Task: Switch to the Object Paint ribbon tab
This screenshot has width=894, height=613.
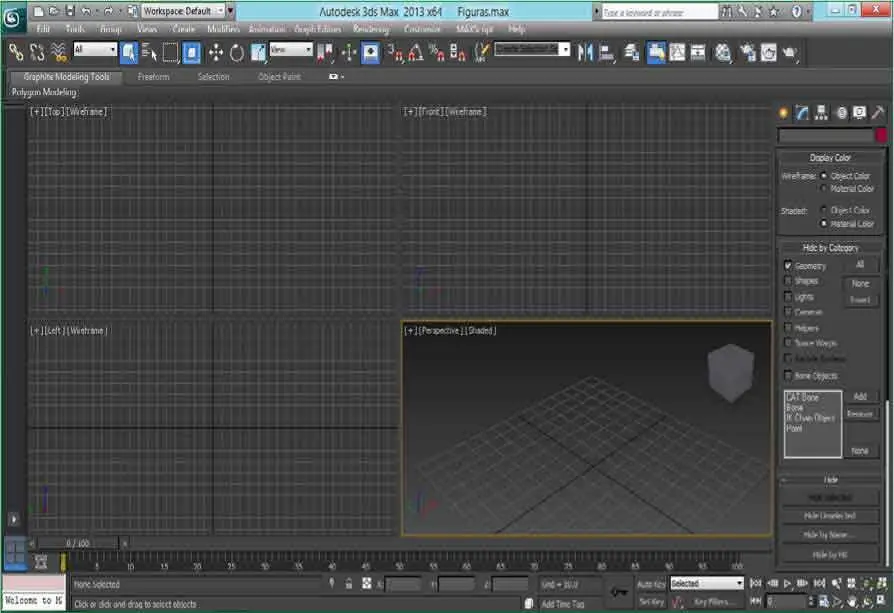Action: click(279, 76)
